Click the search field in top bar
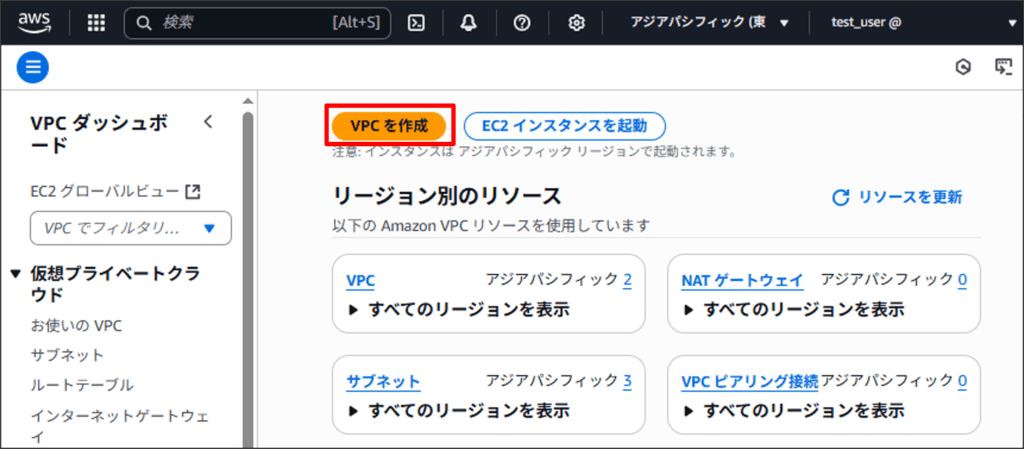Screen dimensions: 1024x449 (257, 23)
